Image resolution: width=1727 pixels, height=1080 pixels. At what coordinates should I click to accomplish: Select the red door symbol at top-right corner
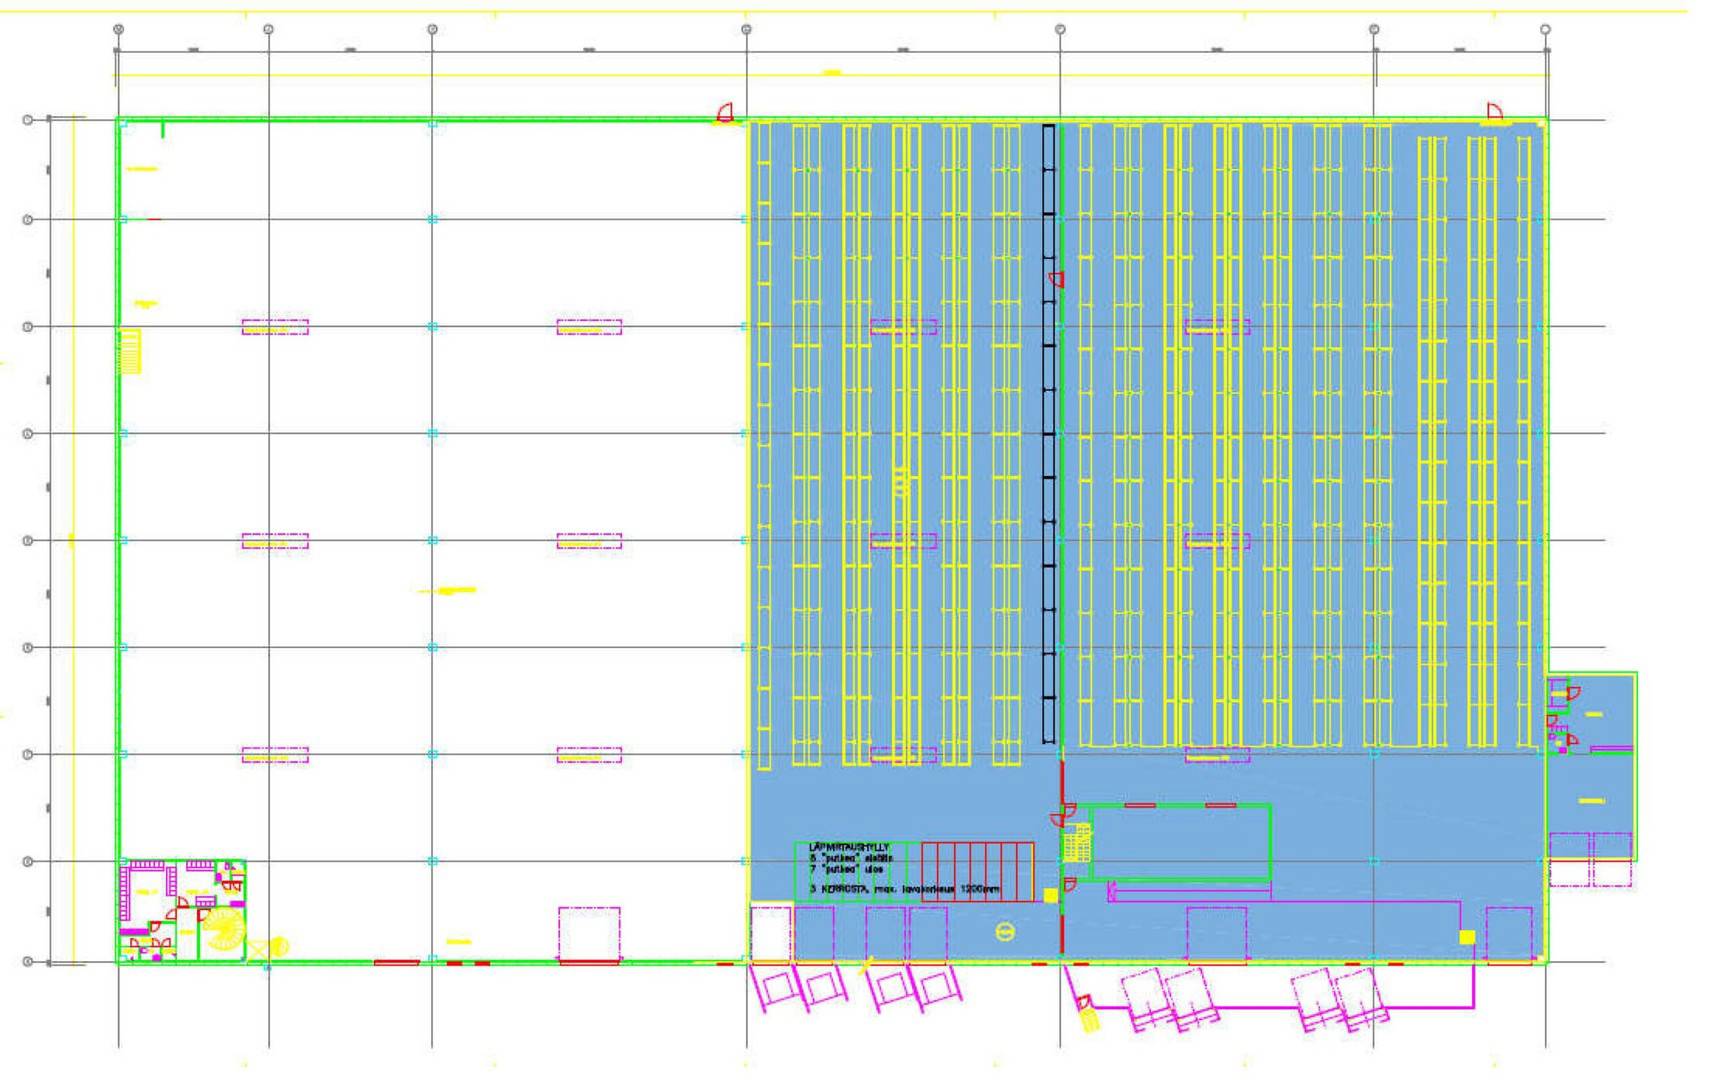pyautogui.click(x=1494, y=112)
